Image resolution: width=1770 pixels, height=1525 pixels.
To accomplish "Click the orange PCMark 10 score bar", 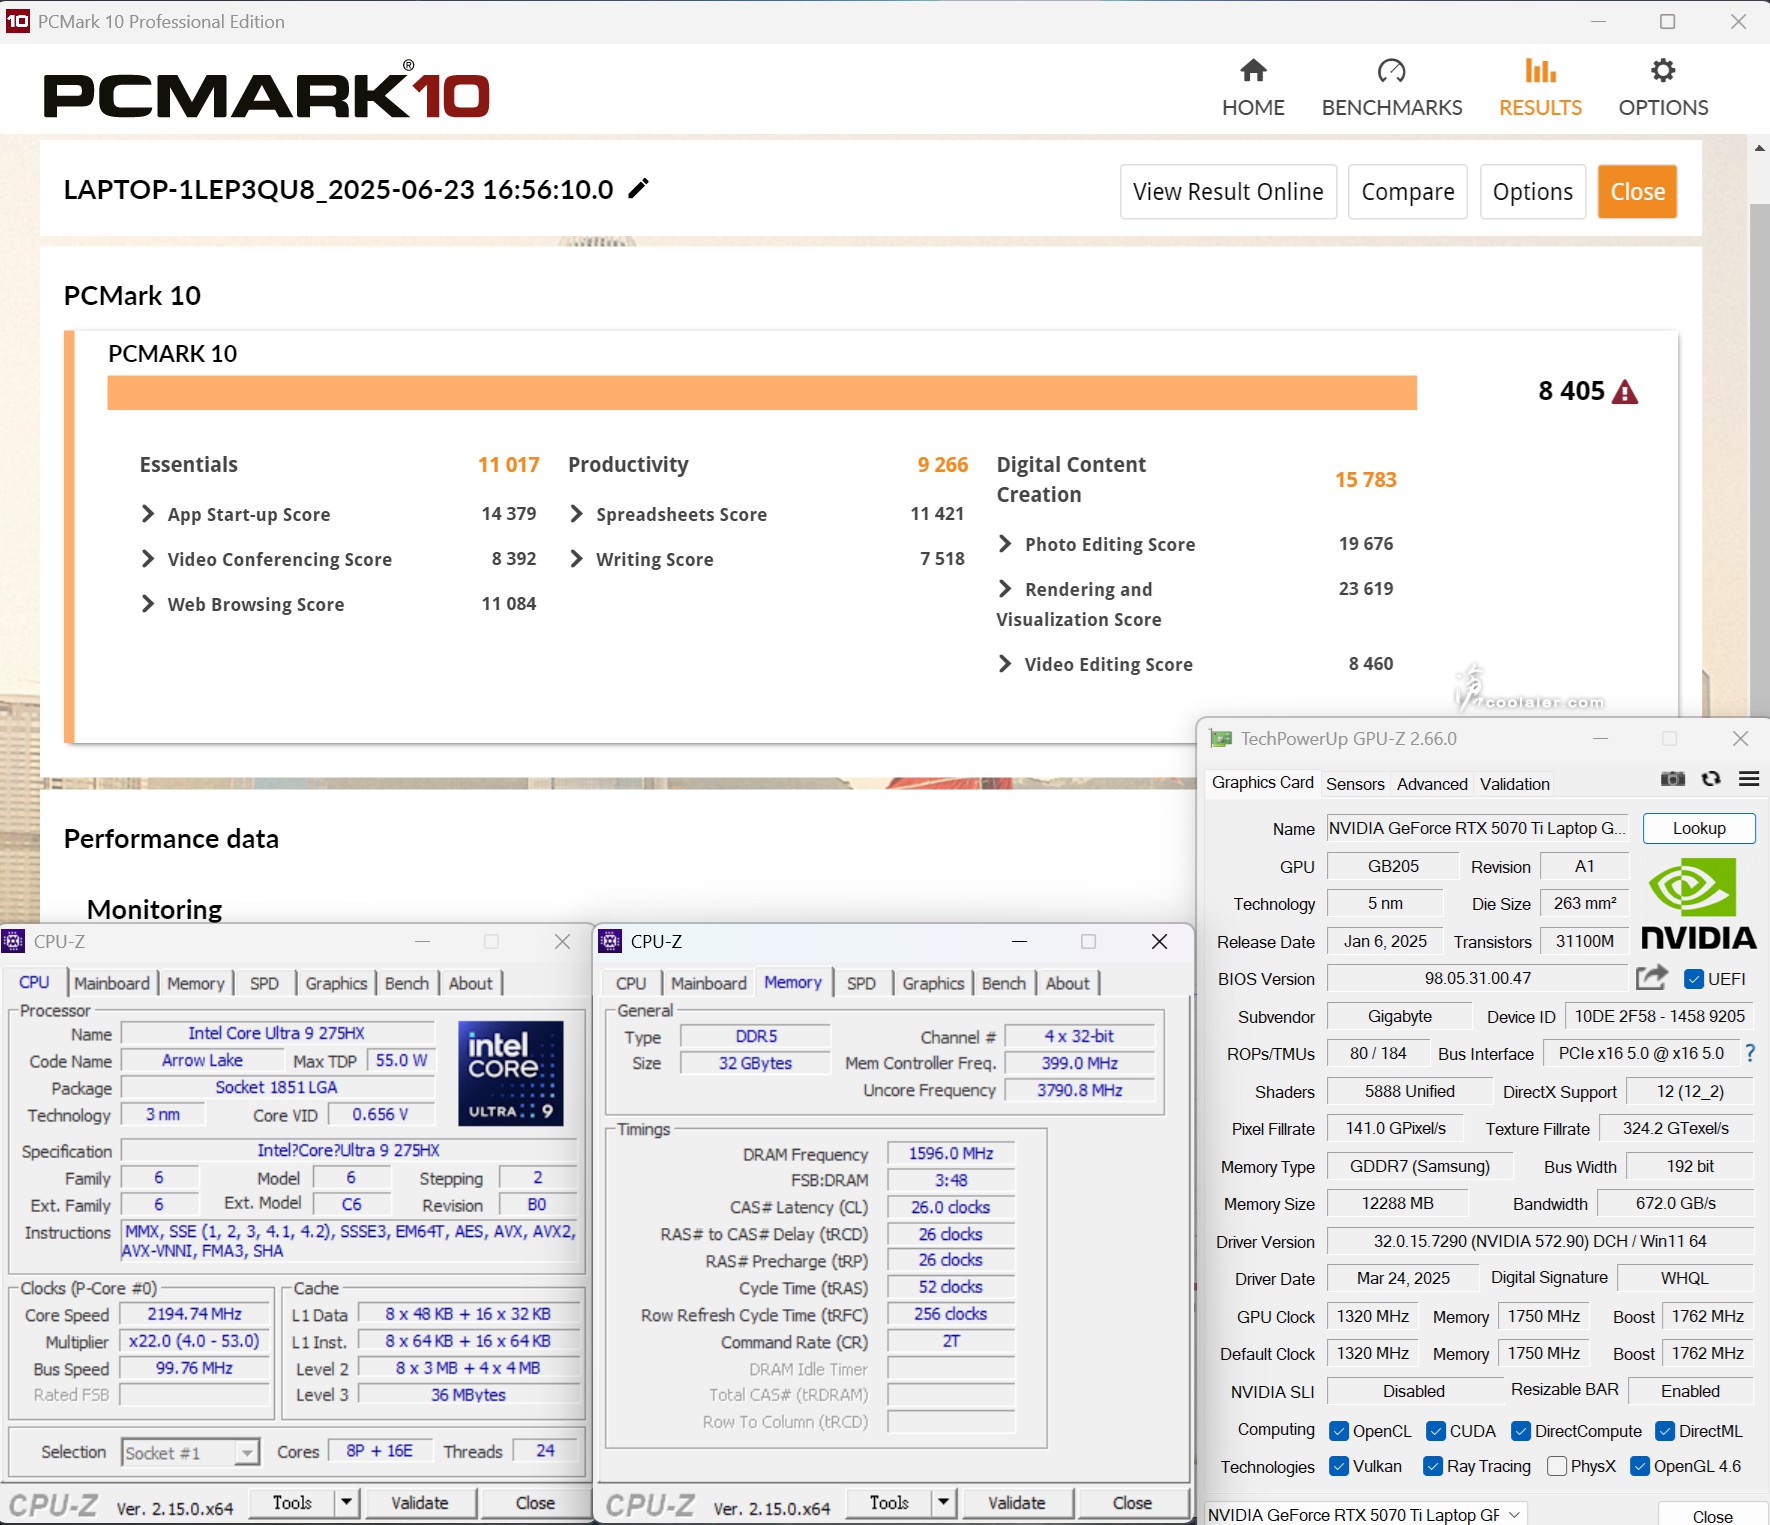I will click(762, 392).
